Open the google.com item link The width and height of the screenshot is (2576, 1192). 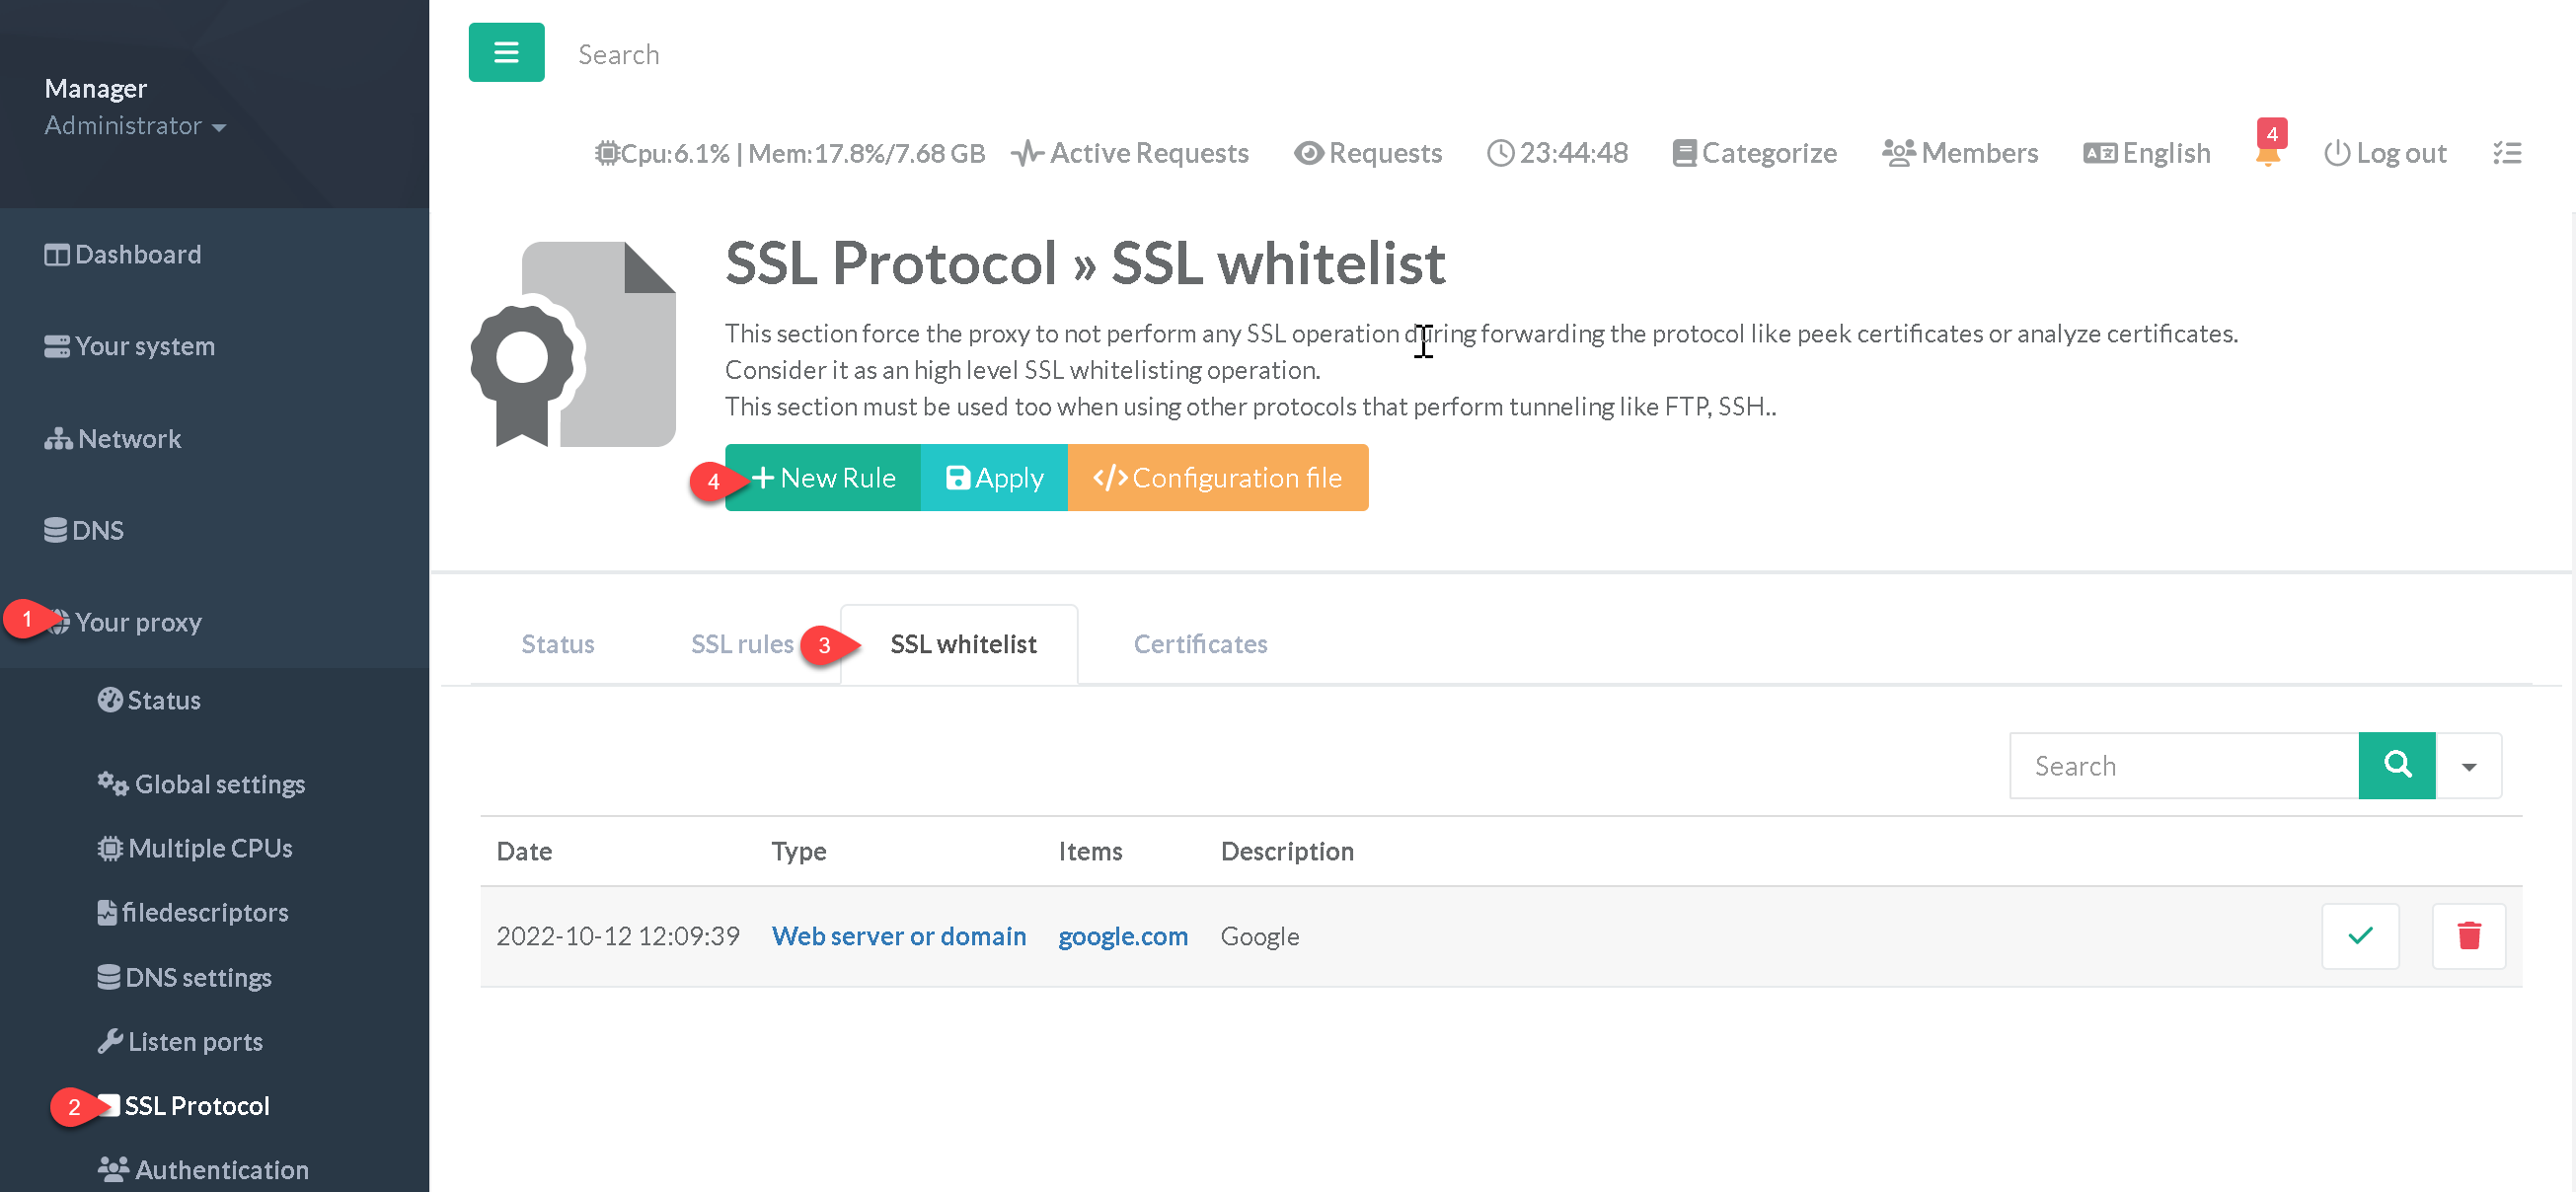(x=1122, y=936)
